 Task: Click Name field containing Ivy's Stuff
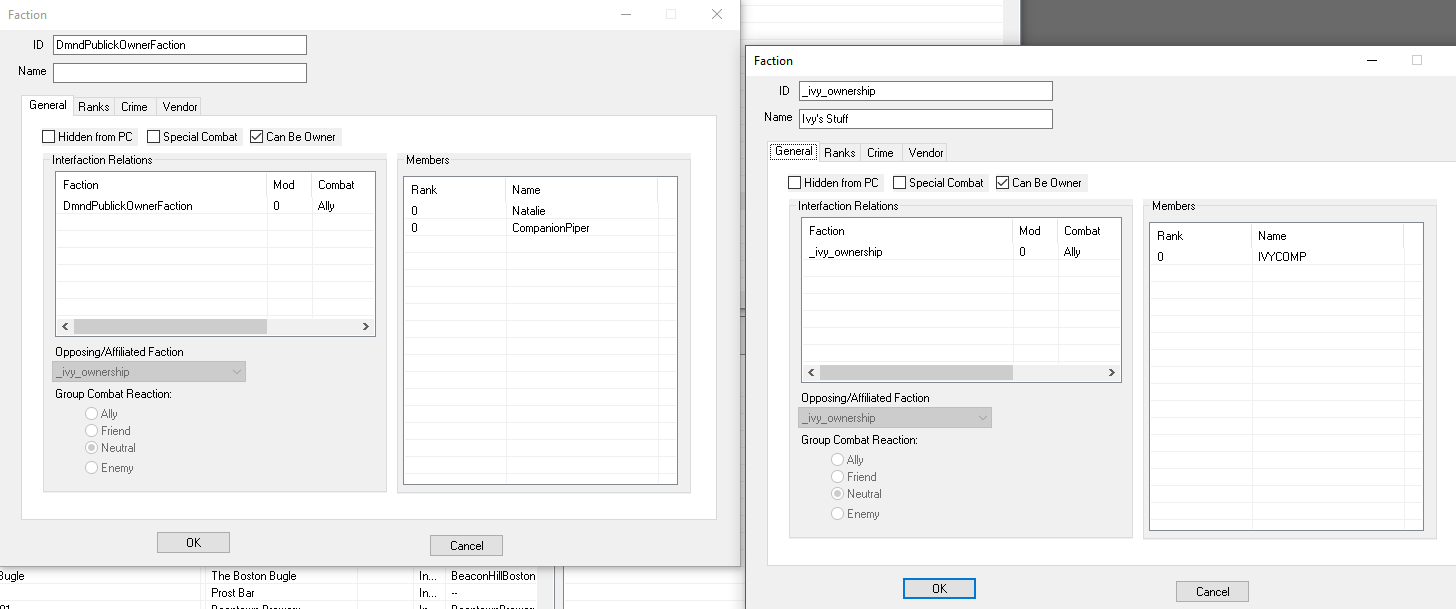click(x=926, y=119)
